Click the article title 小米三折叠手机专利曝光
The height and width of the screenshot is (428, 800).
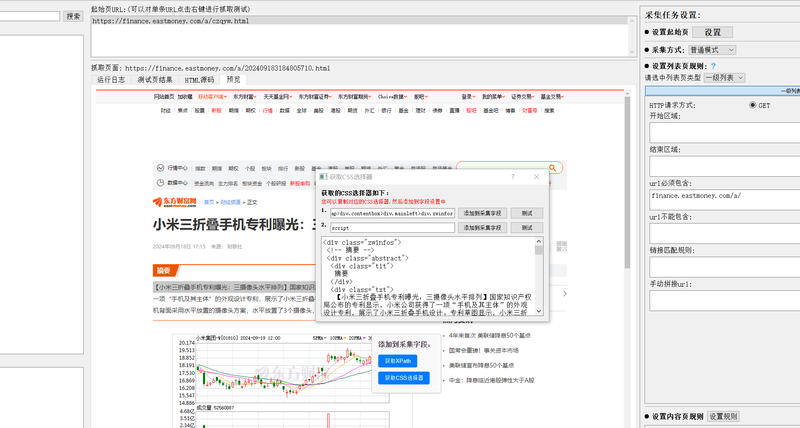[x=234, y=224]
